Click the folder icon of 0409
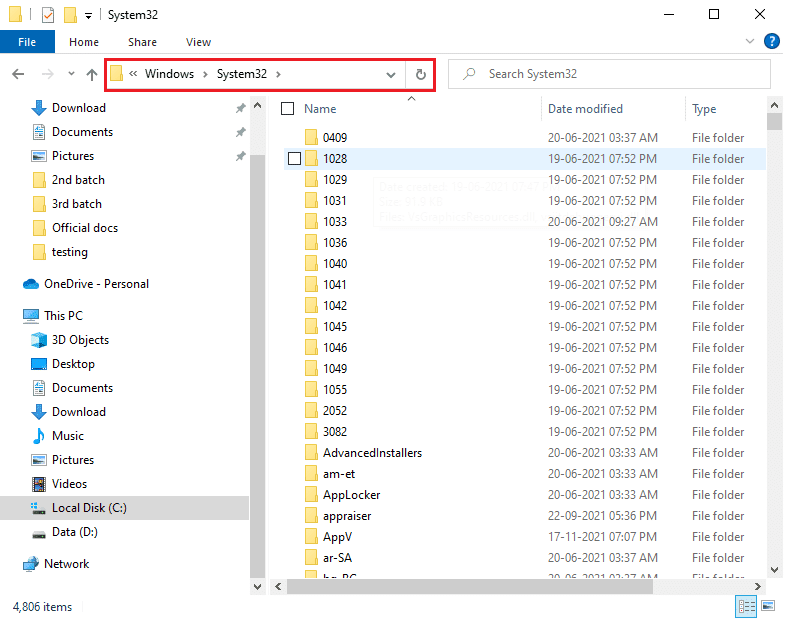 tap(311, 137)
